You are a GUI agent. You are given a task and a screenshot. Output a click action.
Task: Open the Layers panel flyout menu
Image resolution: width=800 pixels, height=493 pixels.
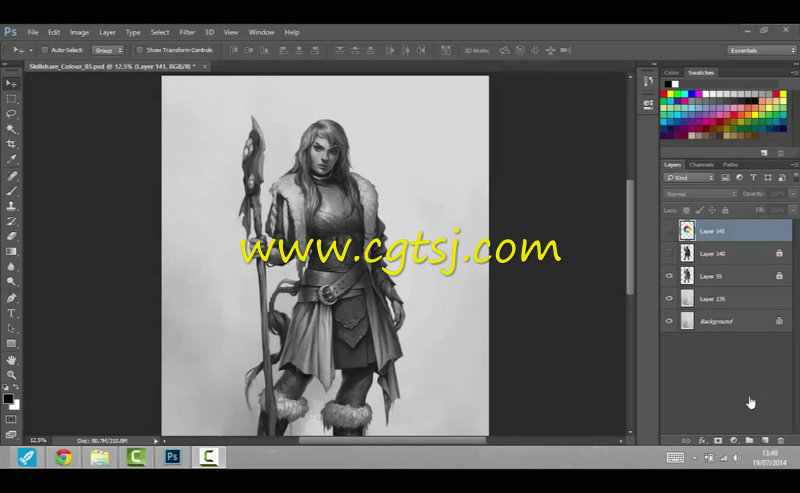pos(794,165)
